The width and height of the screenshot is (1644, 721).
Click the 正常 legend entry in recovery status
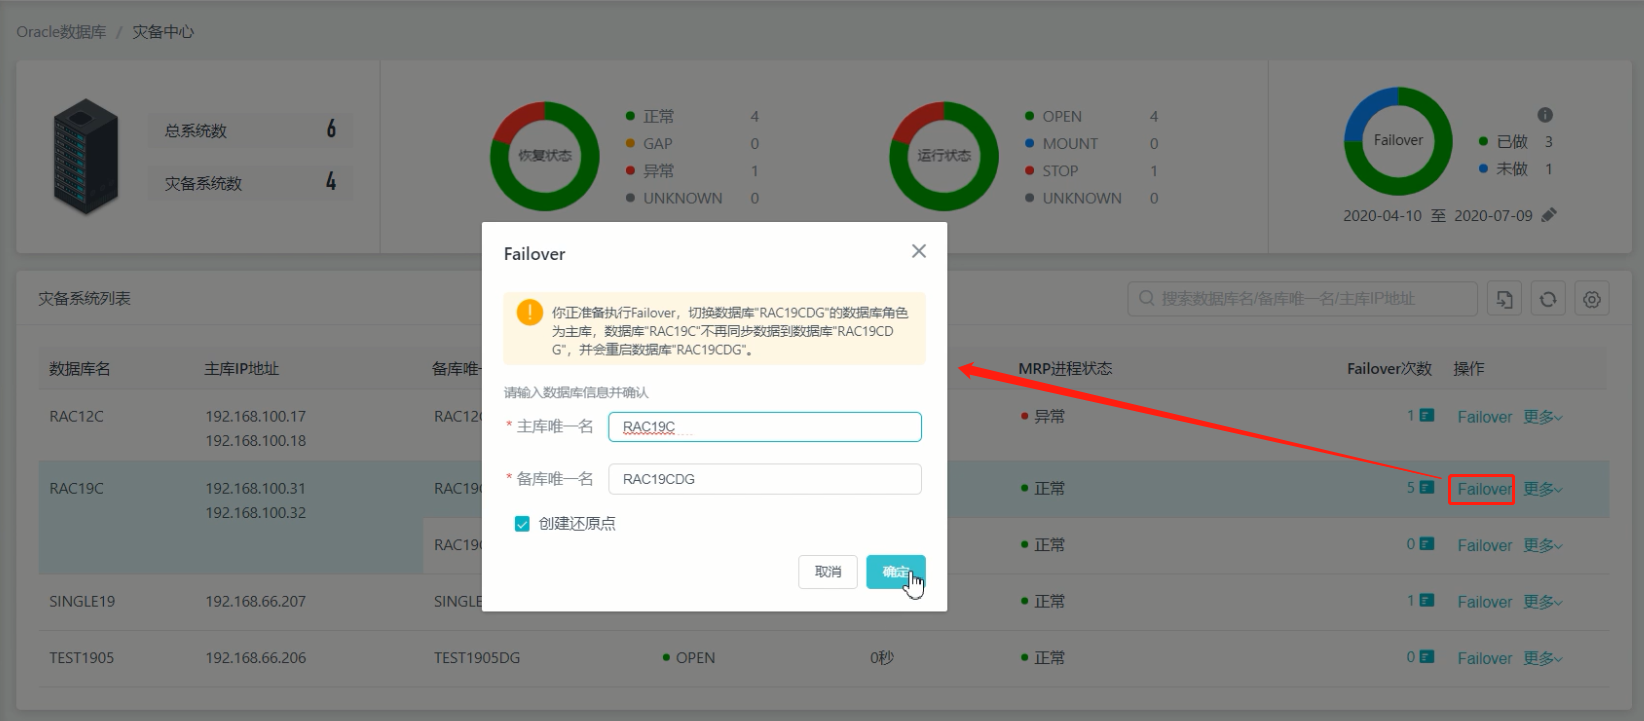(x=650, y=117)
